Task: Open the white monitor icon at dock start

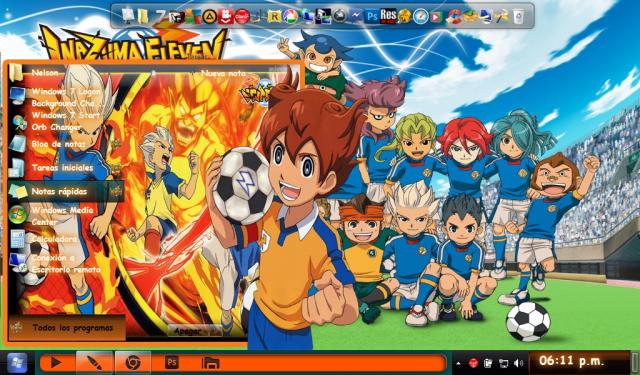Action: click(128, 16)
